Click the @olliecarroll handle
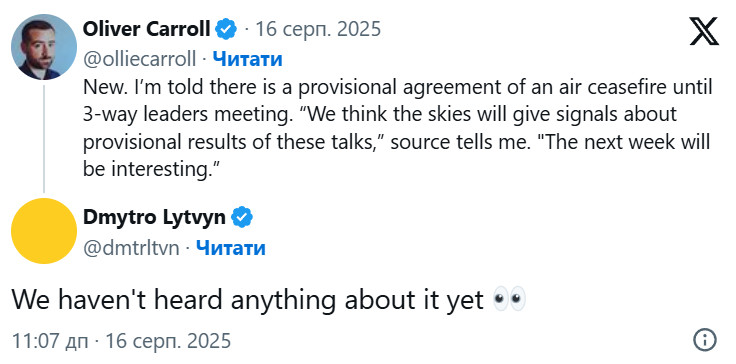Image resolution: width=736 pixels, height=364 pixels. pos(139,60)
